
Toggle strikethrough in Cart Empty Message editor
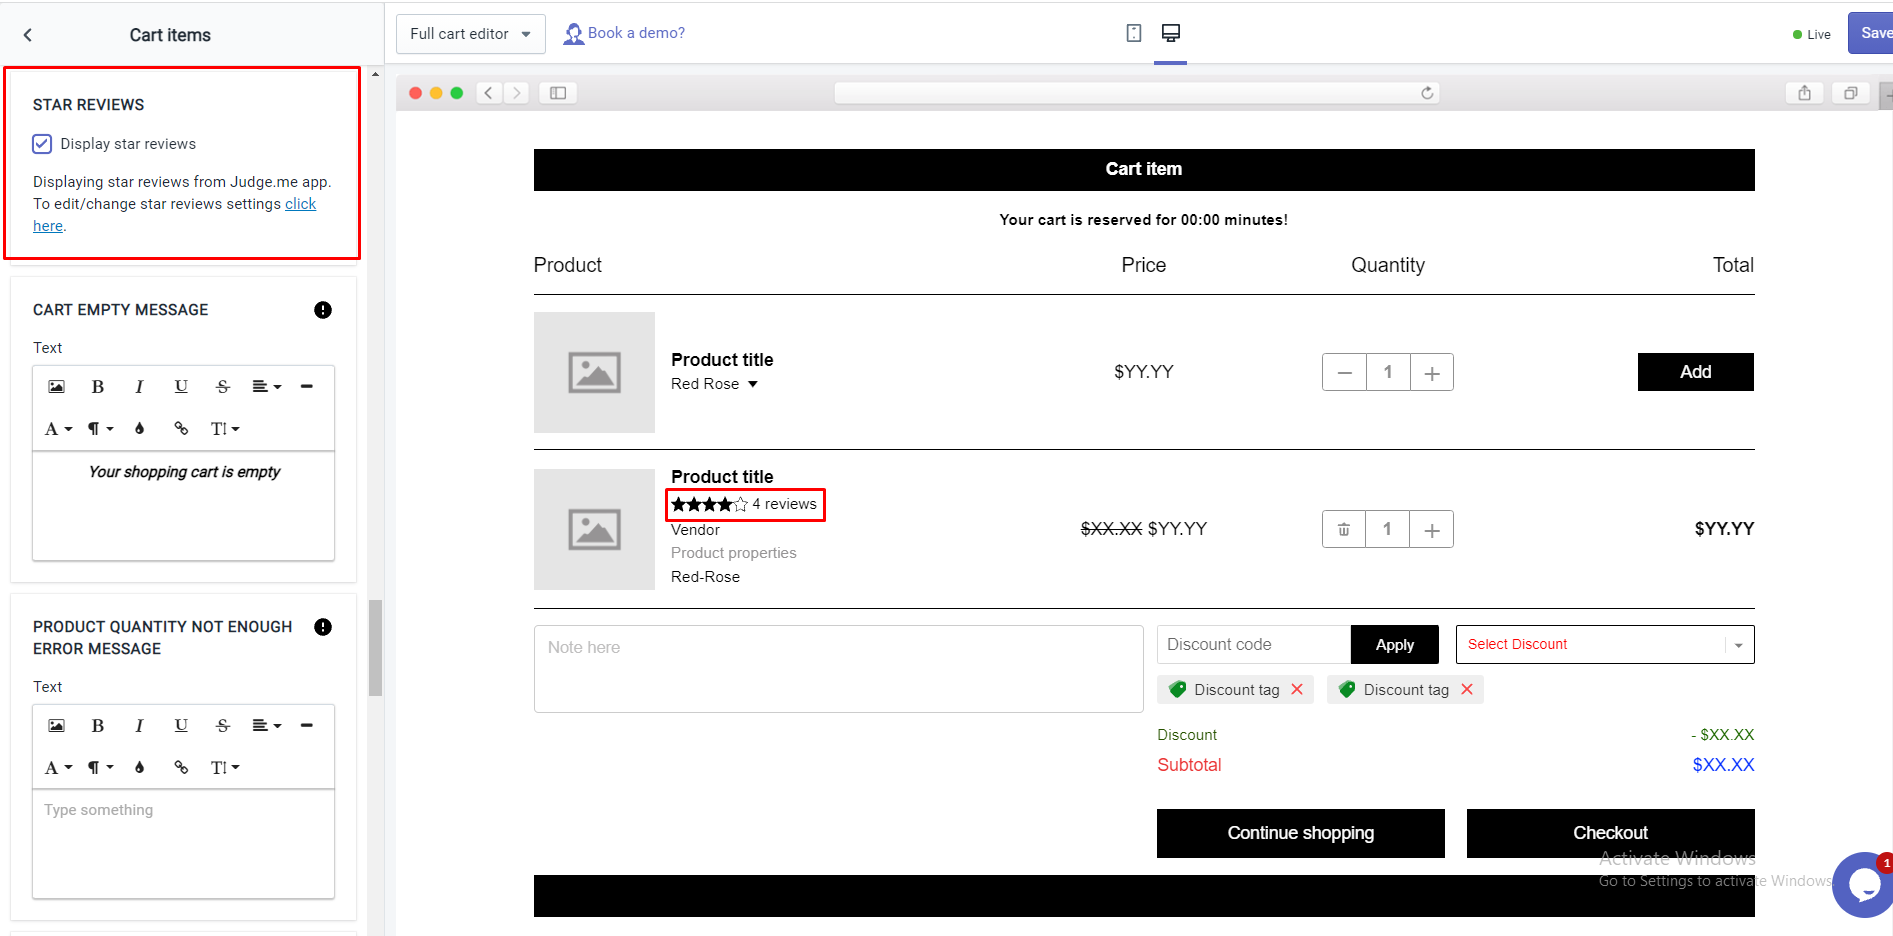point(223,387)
